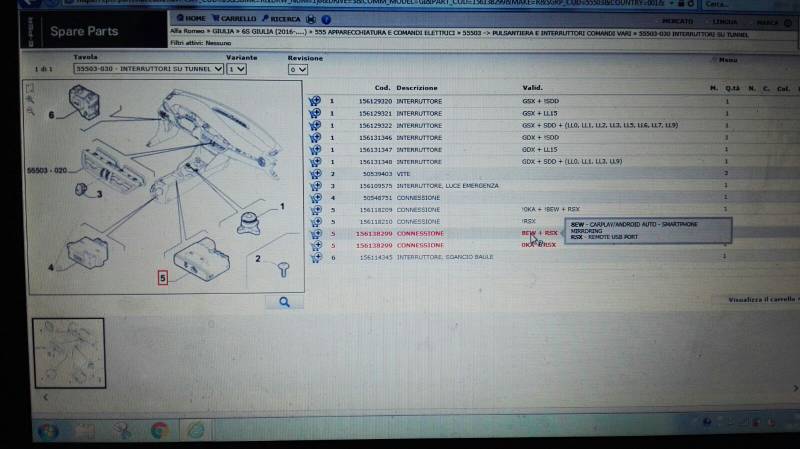Open Chrome from the taskbar
Screen dimensions: 800x449
pyautogui.click(x=158, y=430)
